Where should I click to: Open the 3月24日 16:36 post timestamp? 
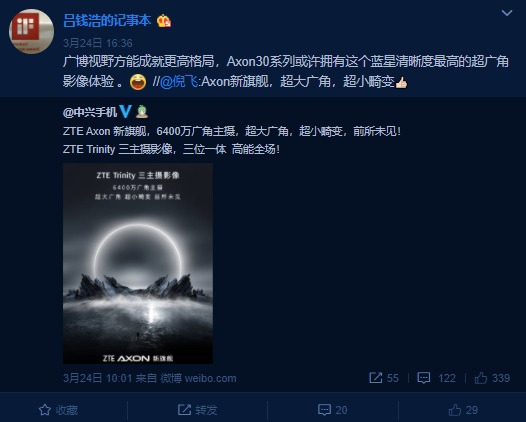pyautogui.click(x=98, y=43)
